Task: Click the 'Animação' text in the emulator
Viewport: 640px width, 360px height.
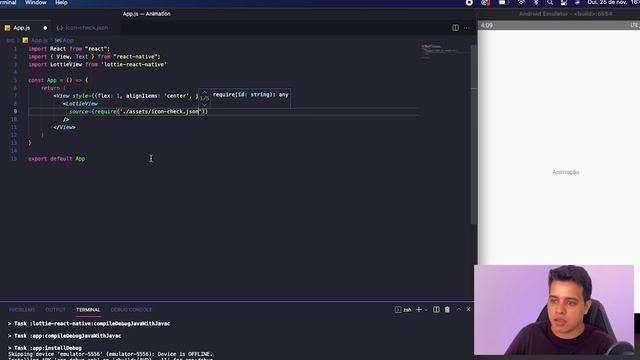Action: coord(566,172)
